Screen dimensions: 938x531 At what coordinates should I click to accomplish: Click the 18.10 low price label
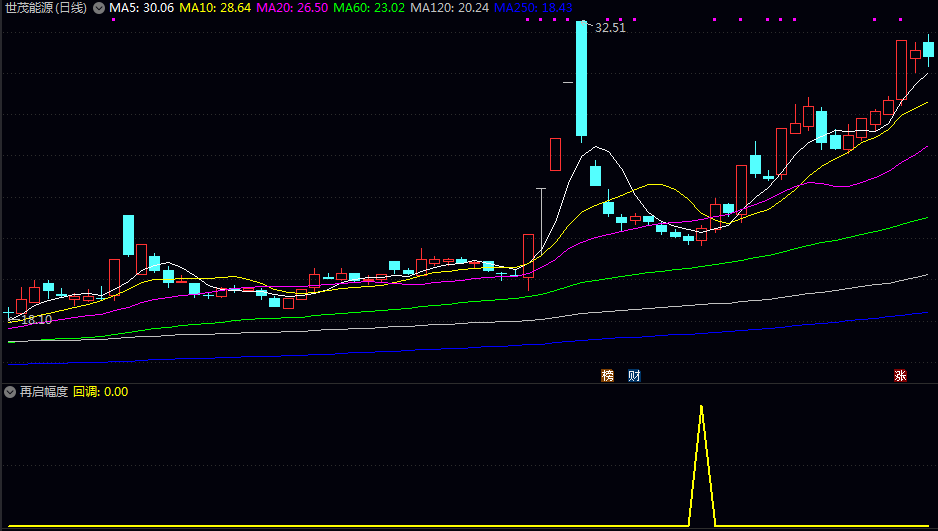(x=36, y=320)
